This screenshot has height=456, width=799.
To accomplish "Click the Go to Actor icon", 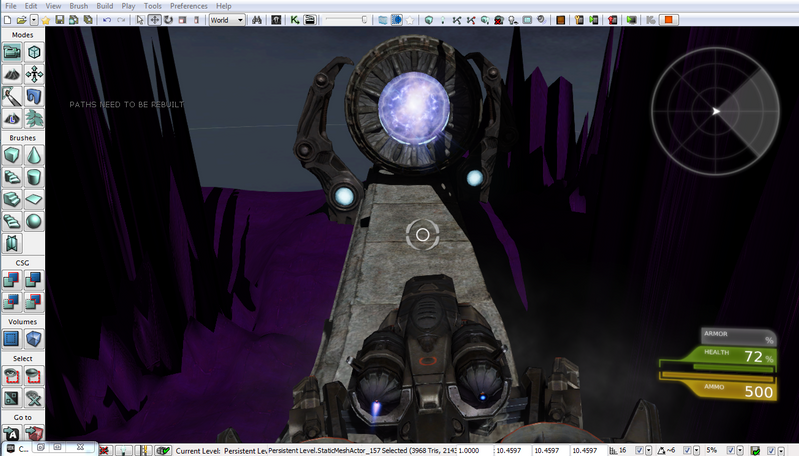I will (x=12, y=434).
